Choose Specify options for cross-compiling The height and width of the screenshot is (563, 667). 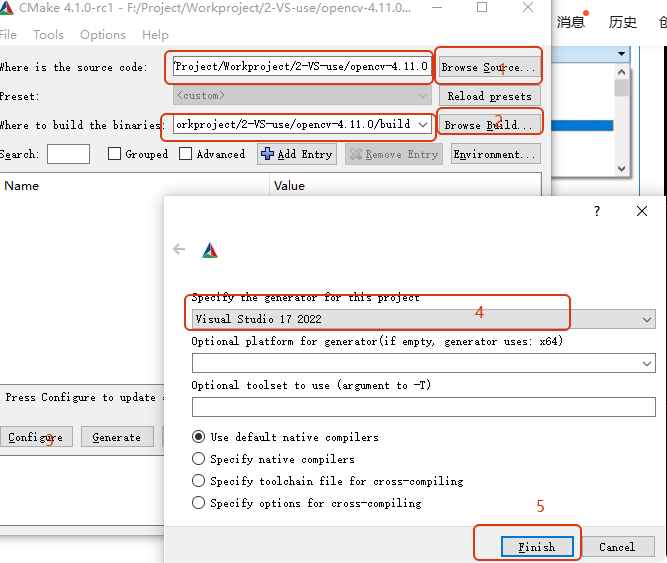(x=198, y=503)
